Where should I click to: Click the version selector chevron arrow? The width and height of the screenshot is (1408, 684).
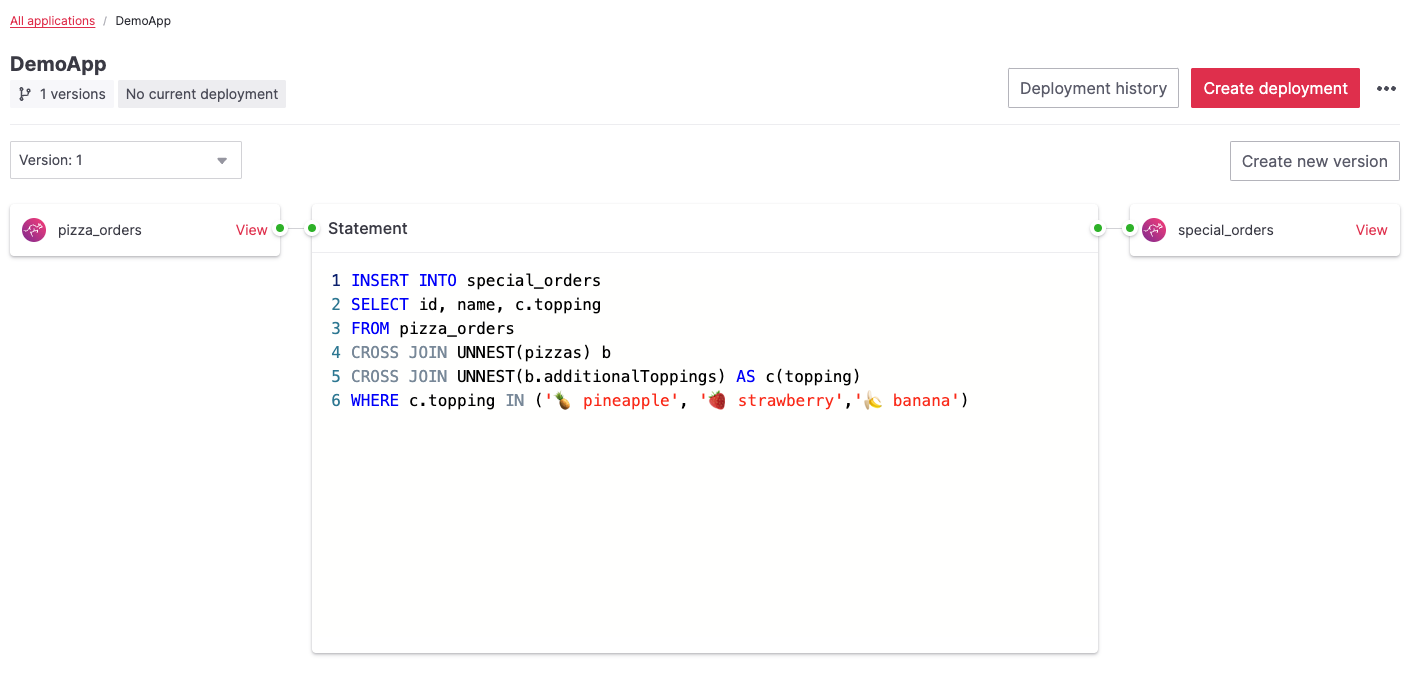(x=222, y=160)
